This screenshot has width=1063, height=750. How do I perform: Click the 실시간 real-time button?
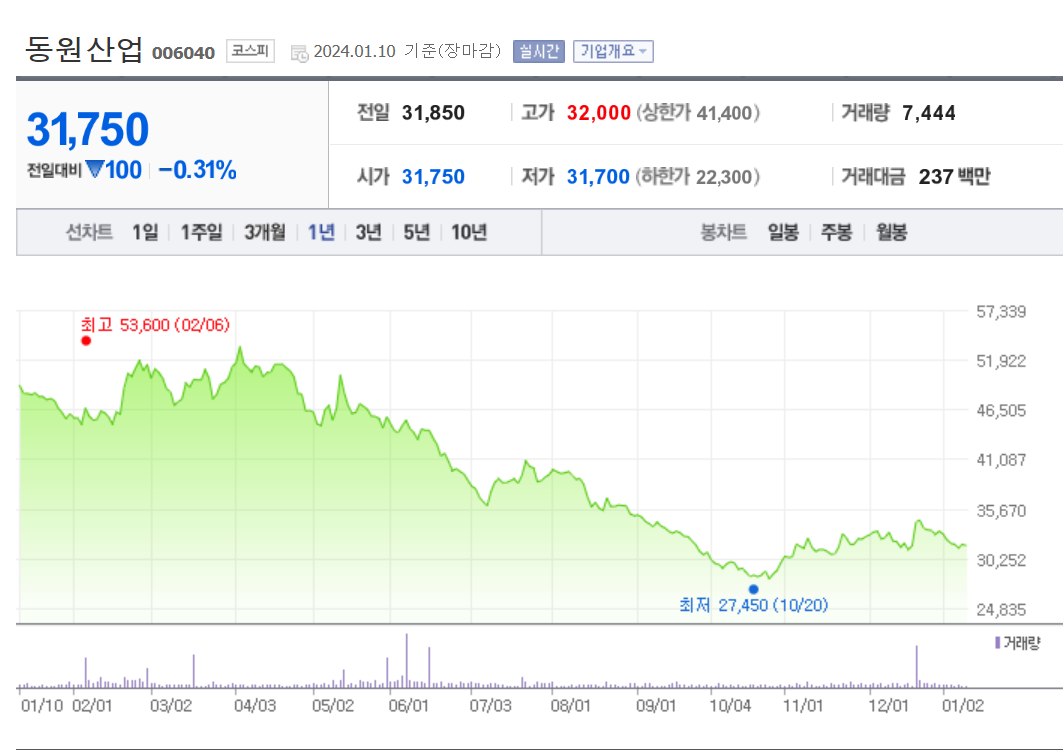pyautogui.click(x=539, y=52)
